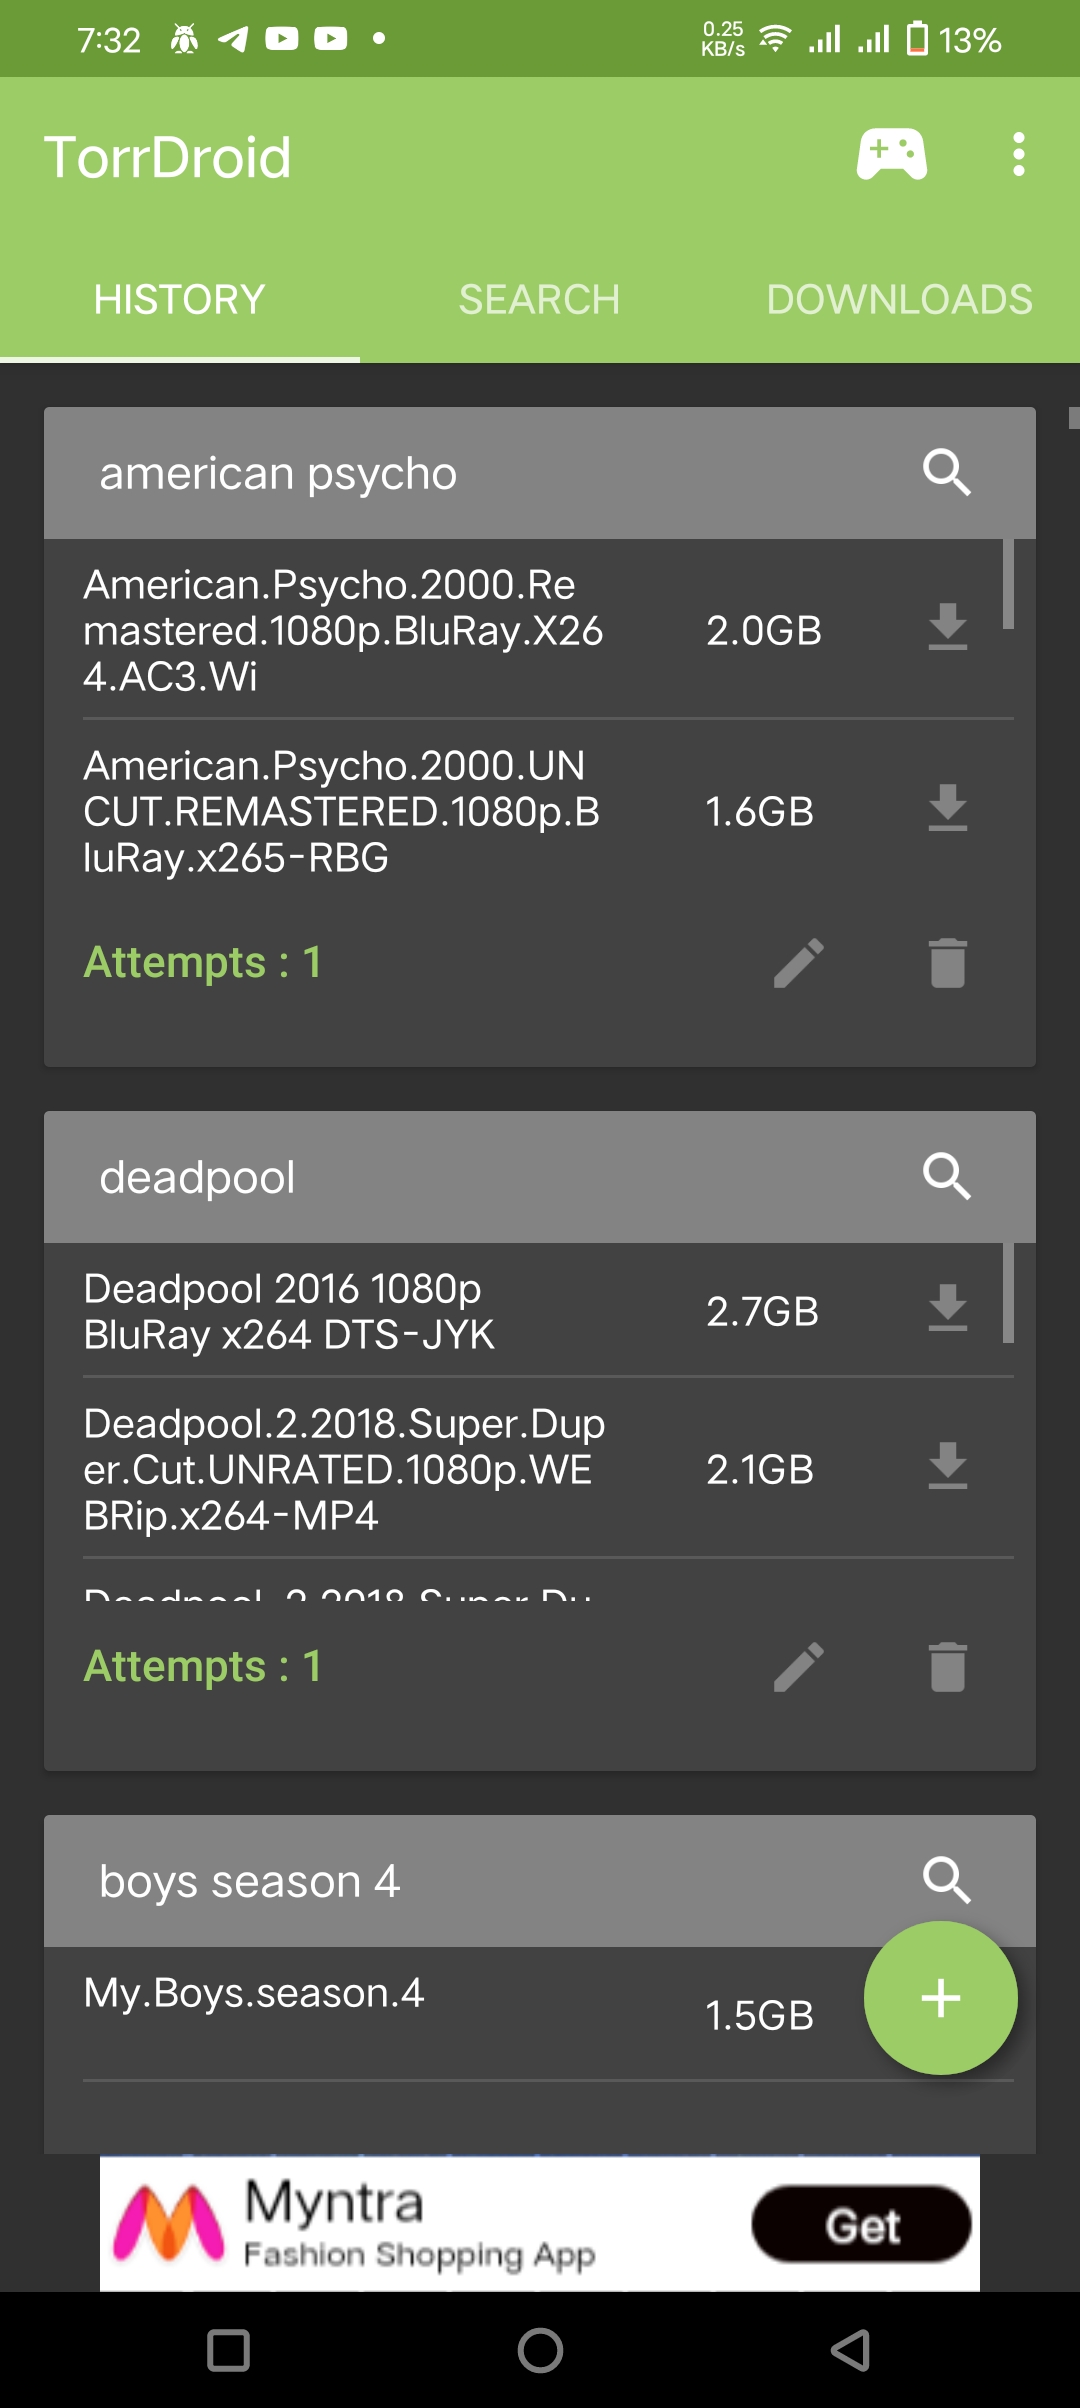Open the three-dot overflow menu
The width and height of the screenshot is (1080, 2408).
[x=1018, y=155]
